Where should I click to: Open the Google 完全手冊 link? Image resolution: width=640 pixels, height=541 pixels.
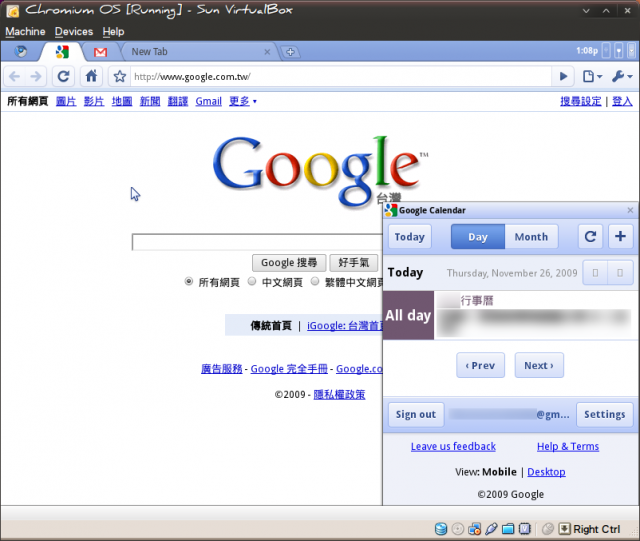pos(289,369)
